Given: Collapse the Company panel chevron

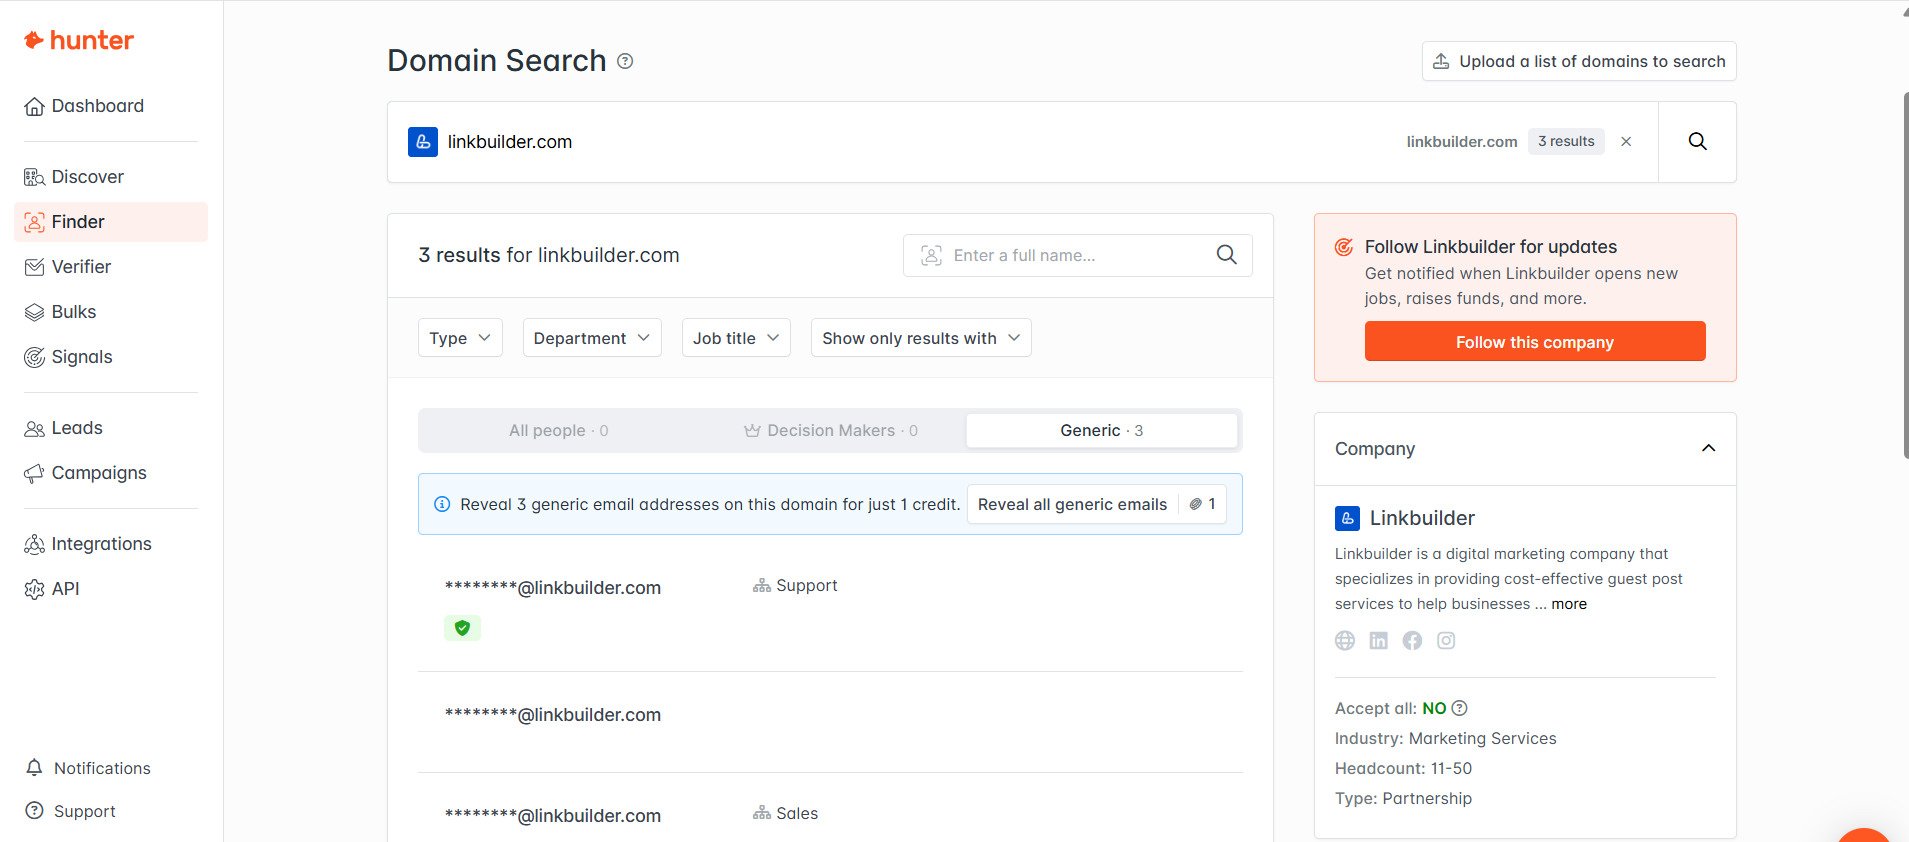Looking at the screenshot, I should click(1708, 448).
